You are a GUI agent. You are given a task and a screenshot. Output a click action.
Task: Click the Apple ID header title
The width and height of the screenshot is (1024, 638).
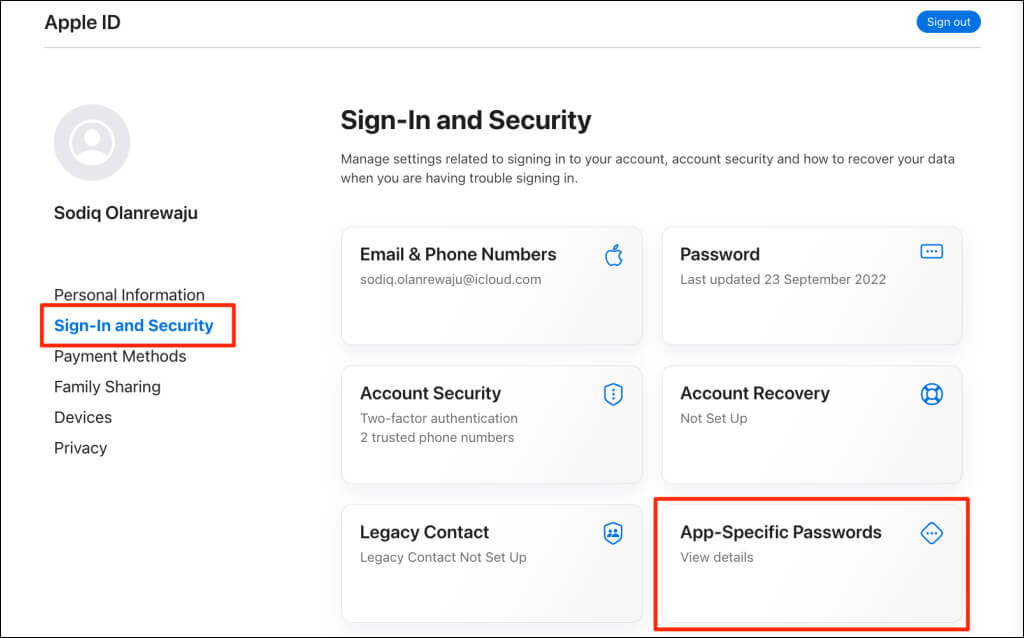[x=82, y=22]
